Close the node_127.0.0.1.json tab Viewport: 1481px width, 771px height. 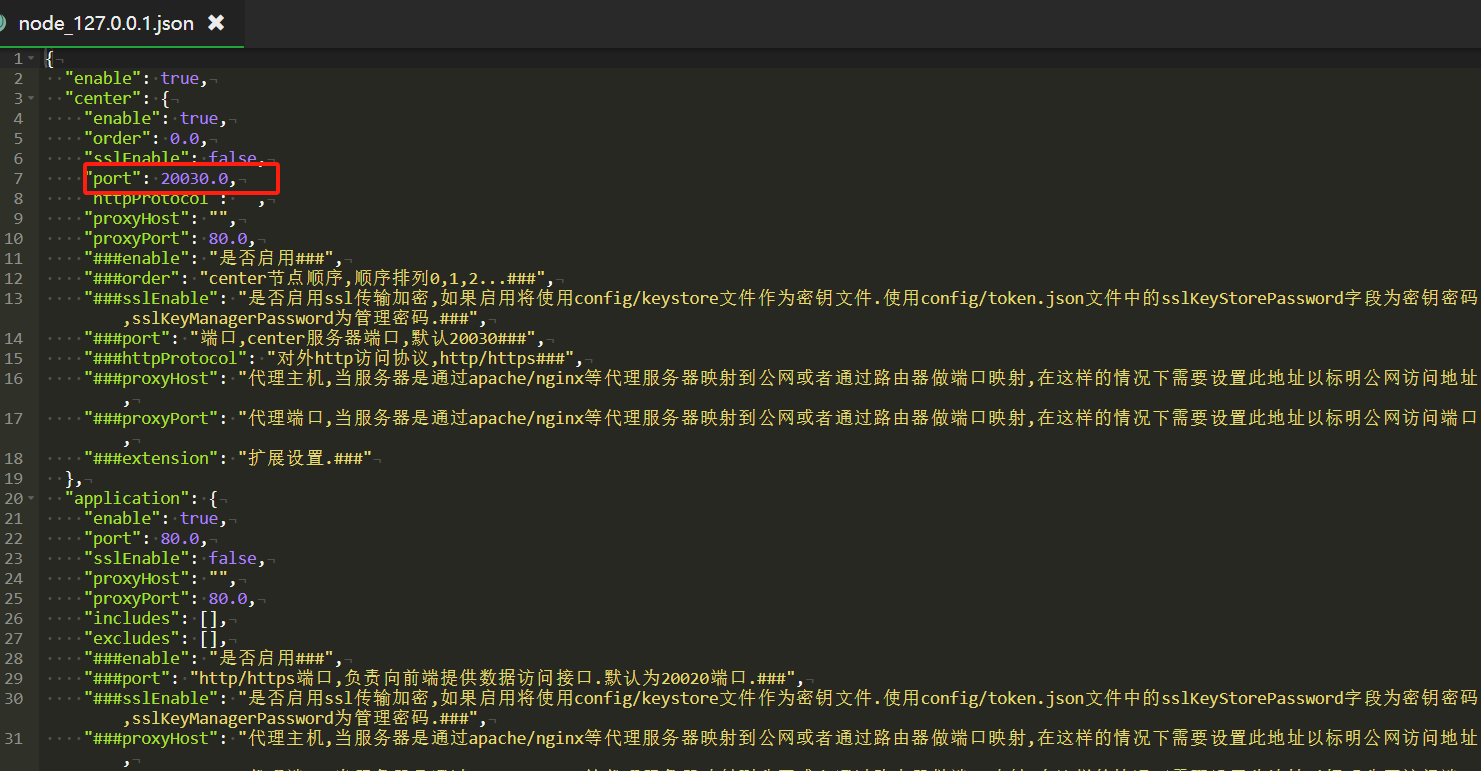tap(216, 23)
